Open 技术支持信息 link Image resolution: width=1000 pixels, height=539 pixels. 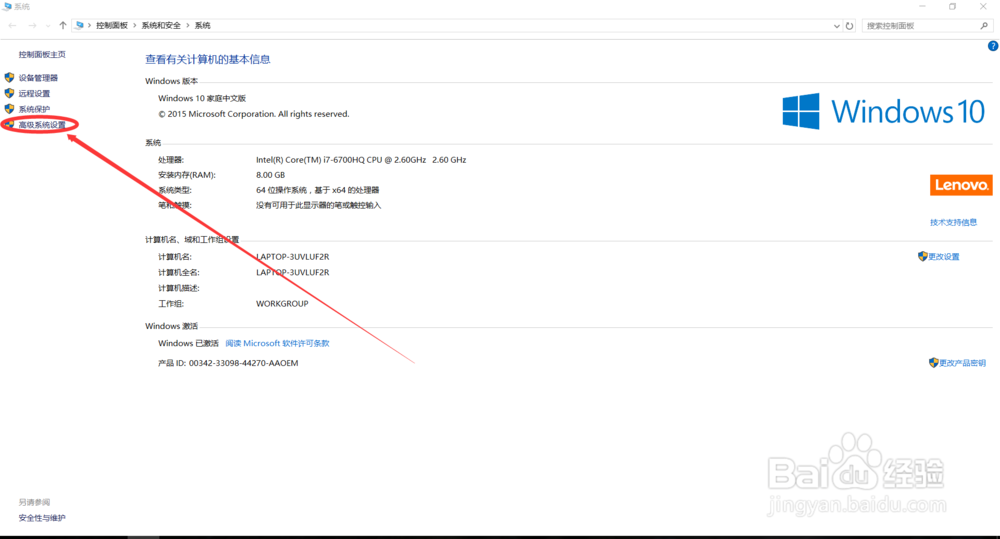pos(953,222)
